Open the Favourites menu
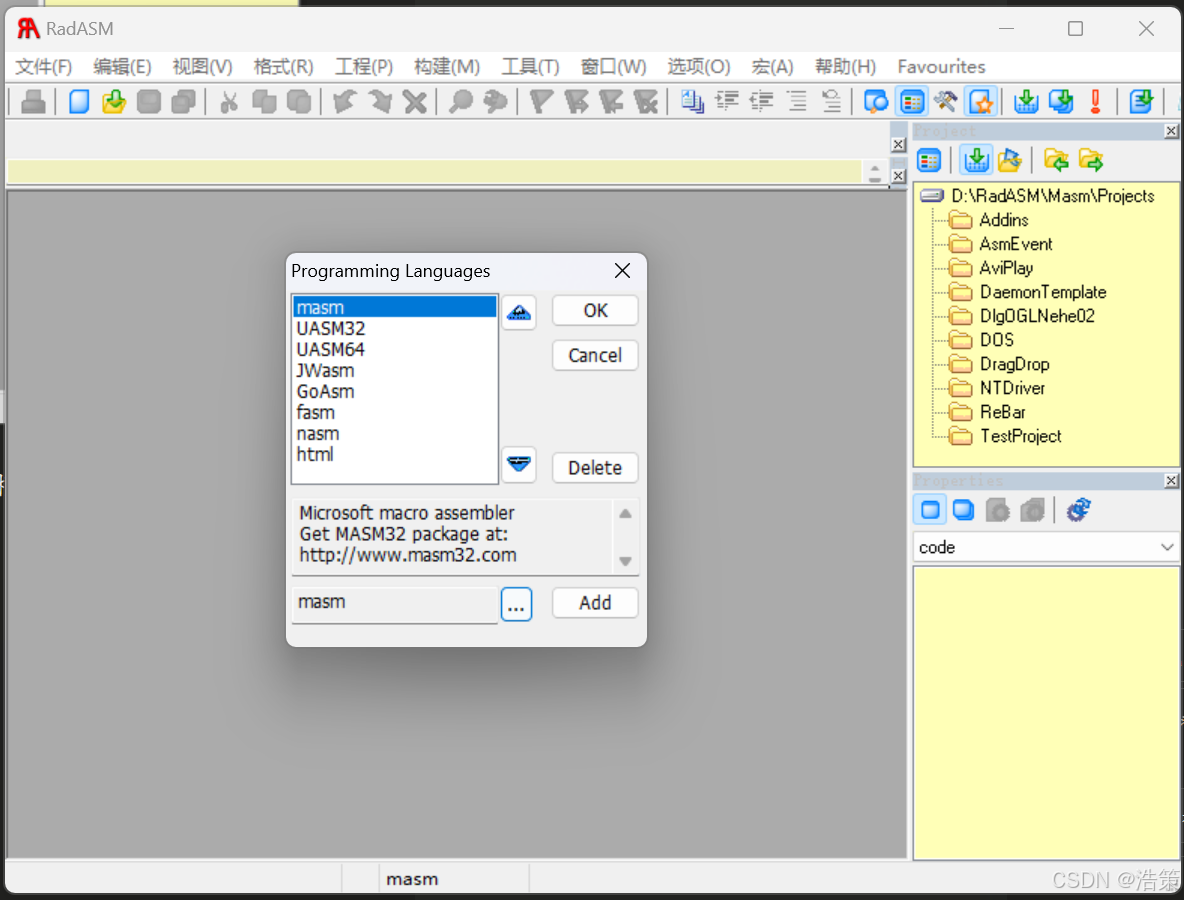 tap(941, 66)
